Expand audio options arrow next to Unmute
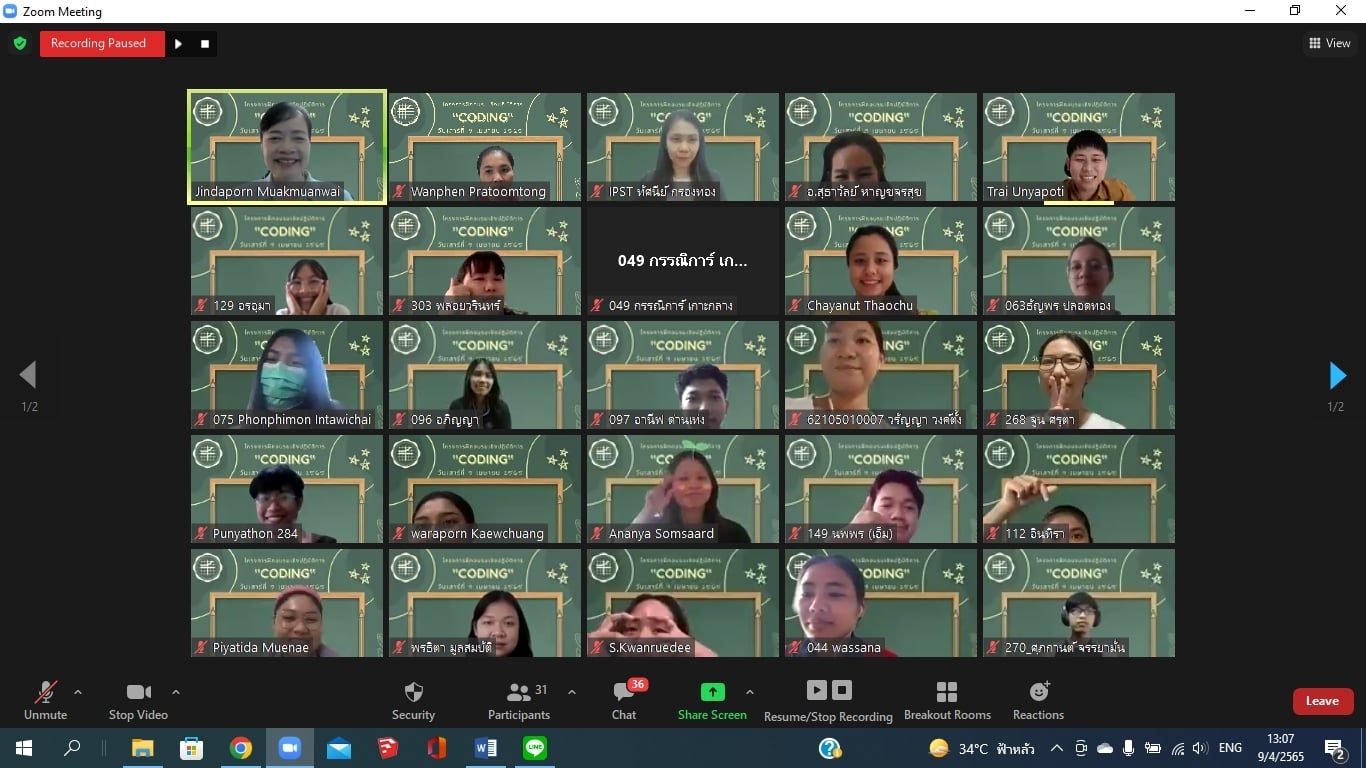The height and width of the screenshot is (768, 1366). point(78,692)
